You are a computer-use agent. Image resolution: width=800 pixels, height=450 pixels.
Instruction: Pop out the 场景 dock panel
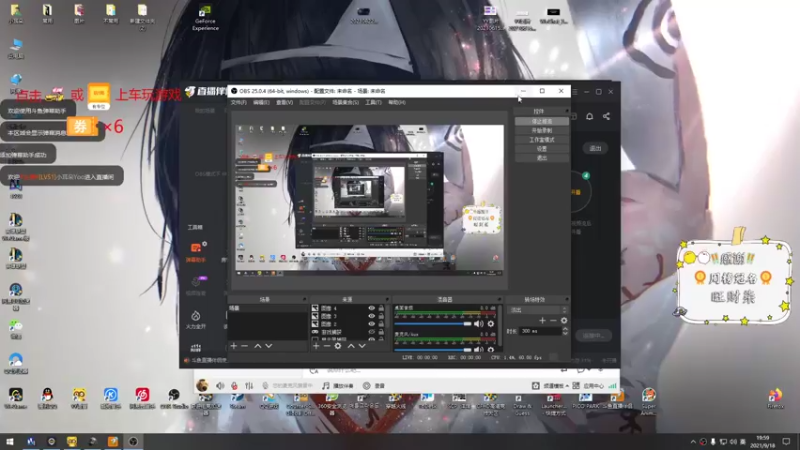305,299
